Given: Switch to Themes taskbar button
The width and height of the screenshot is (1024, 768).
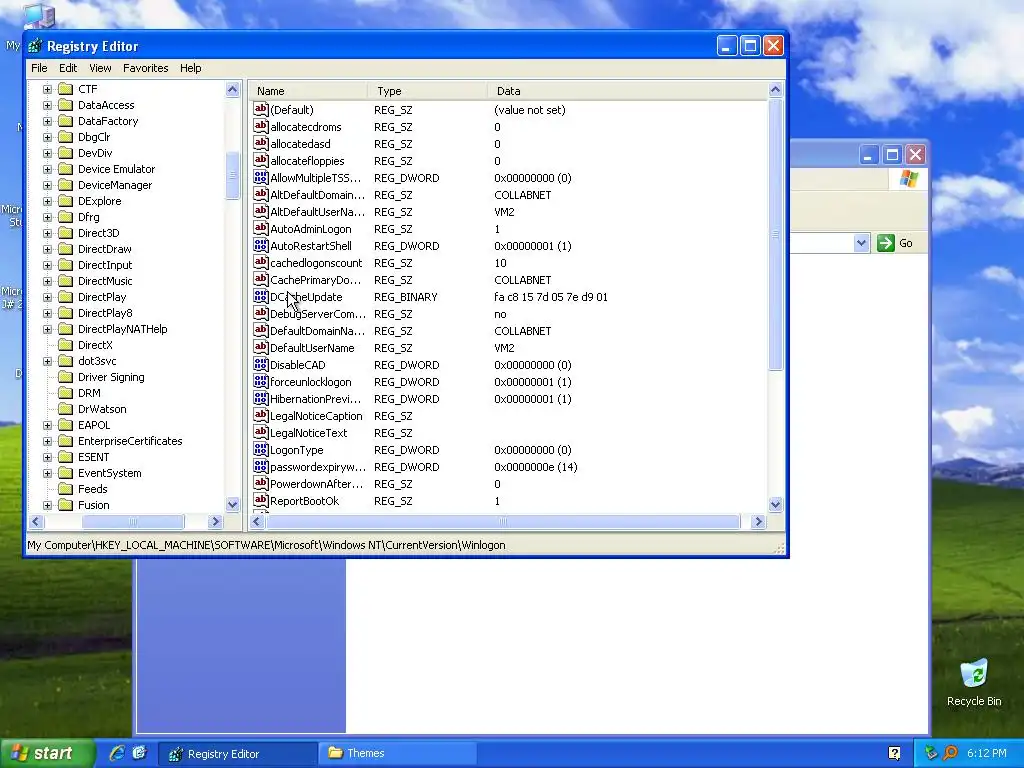Looking at the screenshot, I should point(396,753).
